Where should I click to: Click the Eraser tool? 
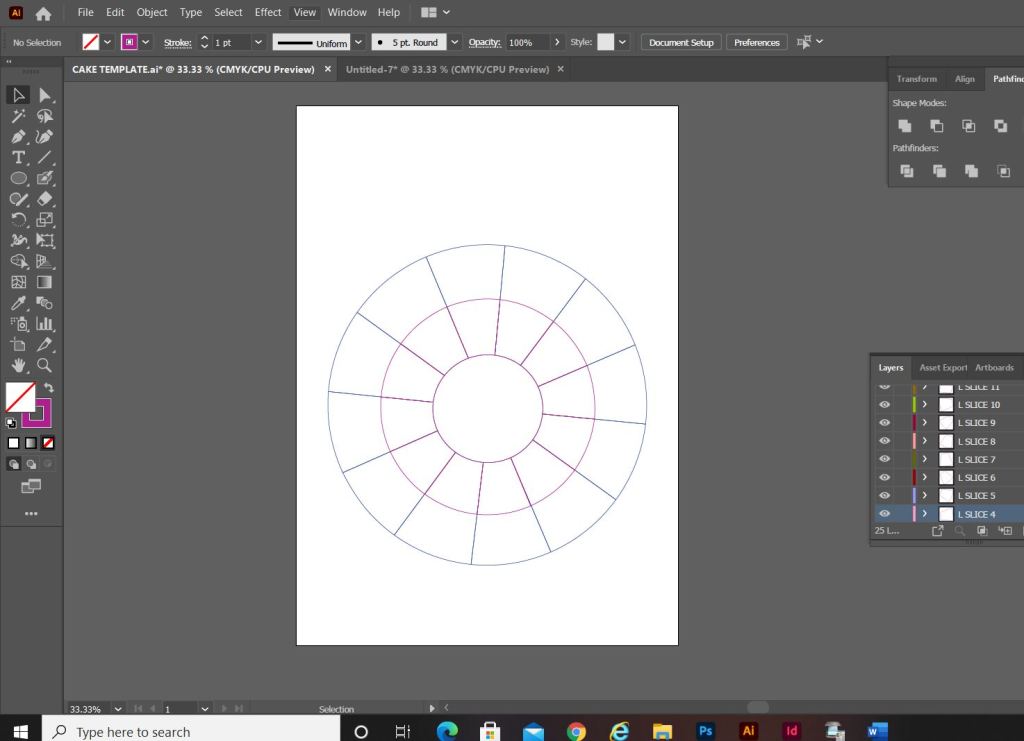coord(44,199)
